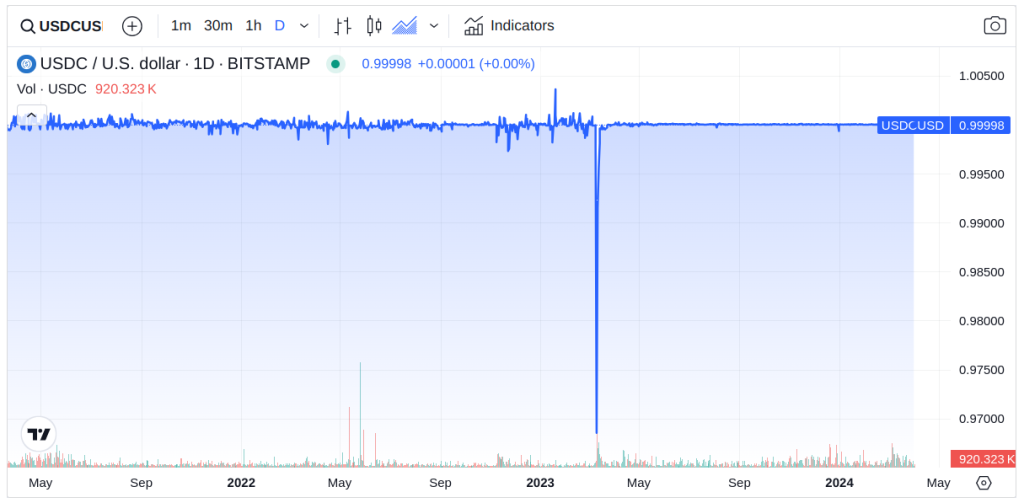Image resolution: width=1024 pixels, height=503 pixels.
Task: Click the Vol · USDC indicator label
Action: pyautogui.click(x=52, y=89)
